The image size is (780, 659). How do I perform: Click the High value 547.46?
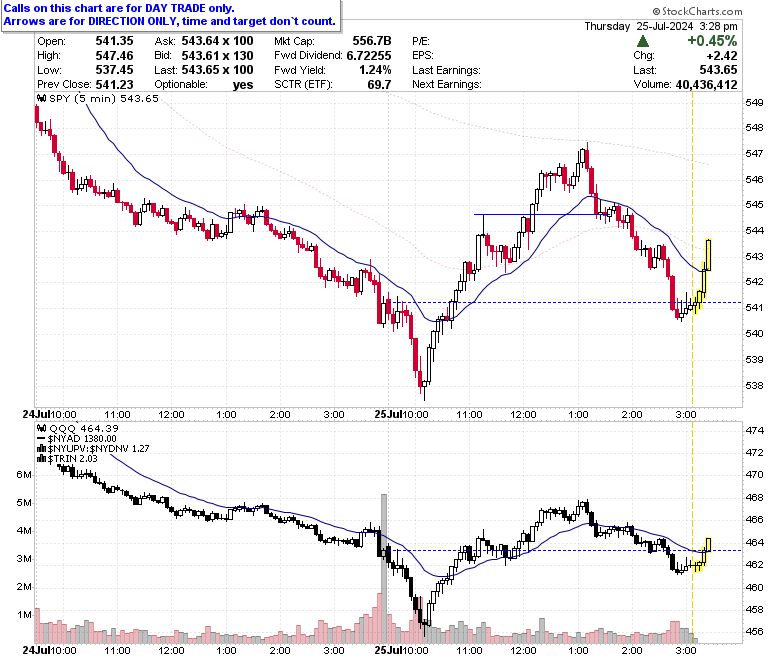[x=114, y=55]
